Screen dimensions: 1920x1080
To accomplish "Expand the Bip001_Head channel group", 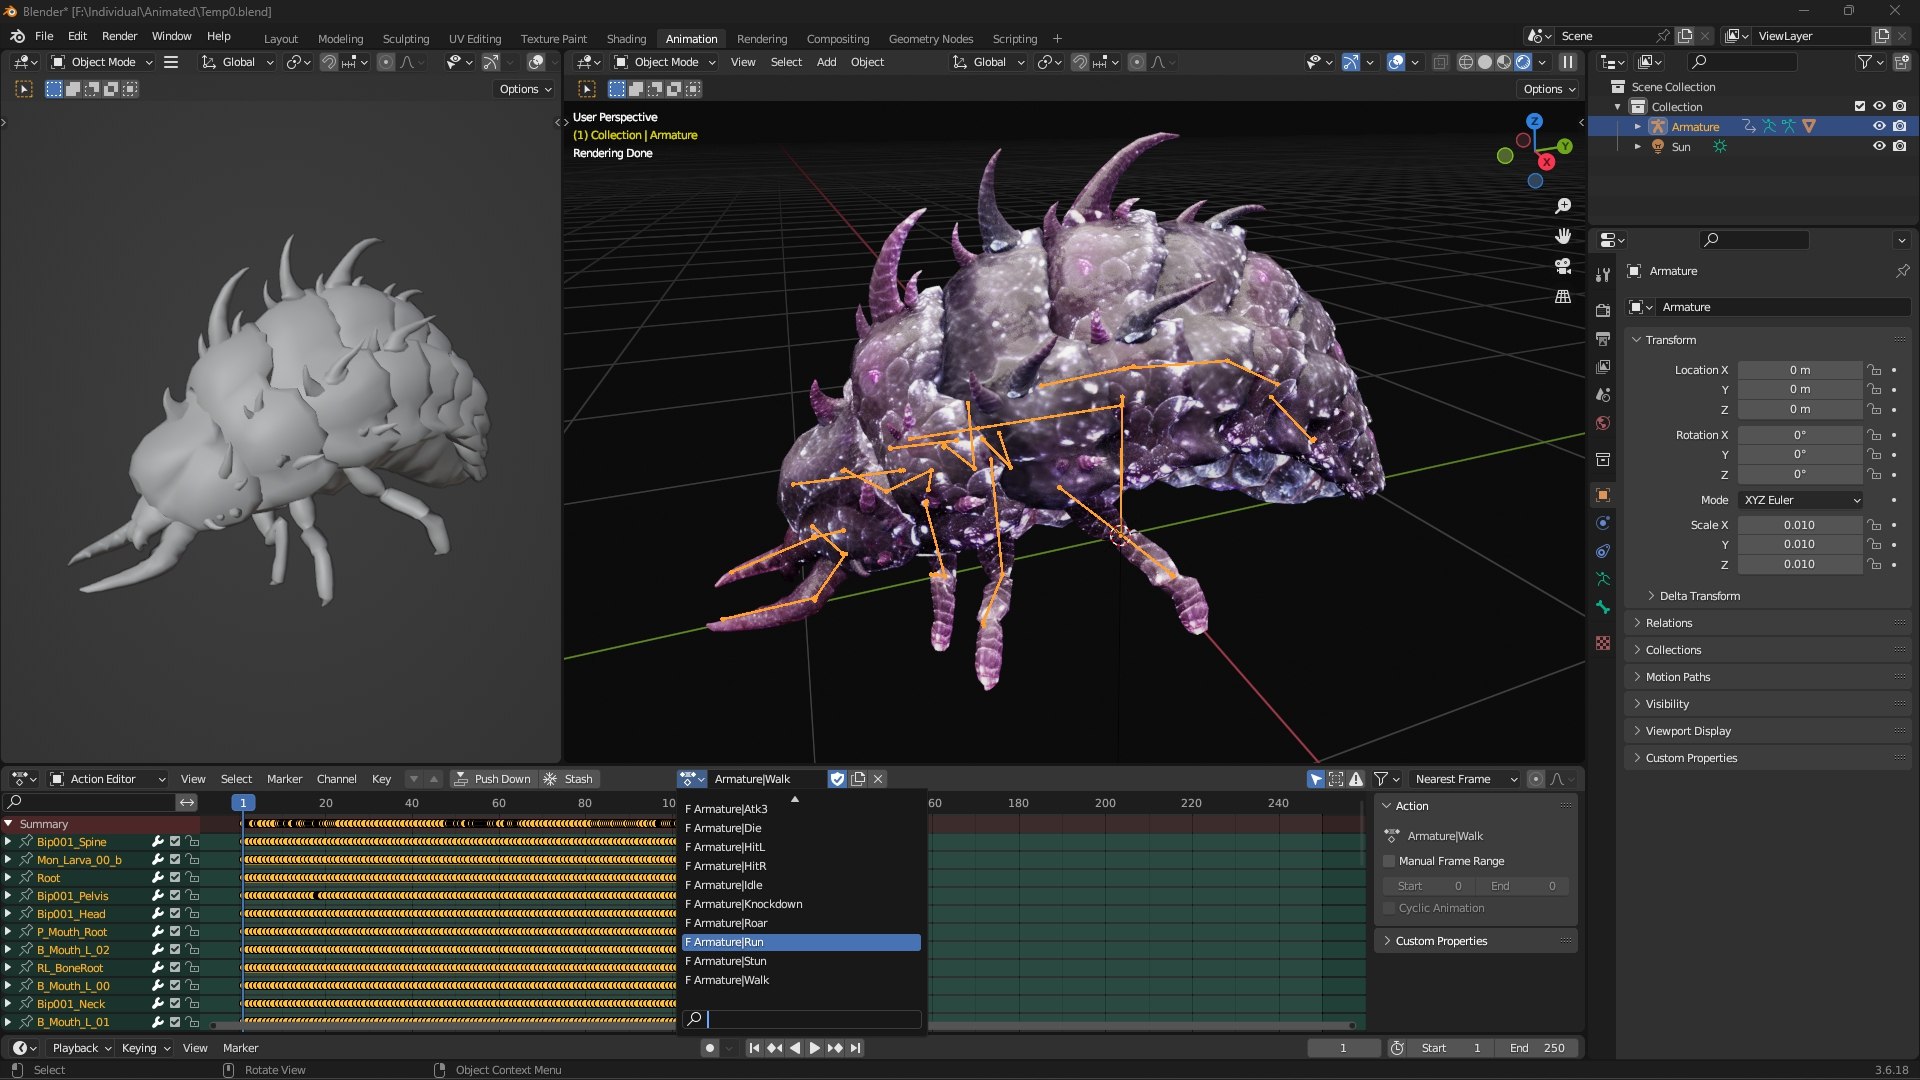I will tap(8, 914).
